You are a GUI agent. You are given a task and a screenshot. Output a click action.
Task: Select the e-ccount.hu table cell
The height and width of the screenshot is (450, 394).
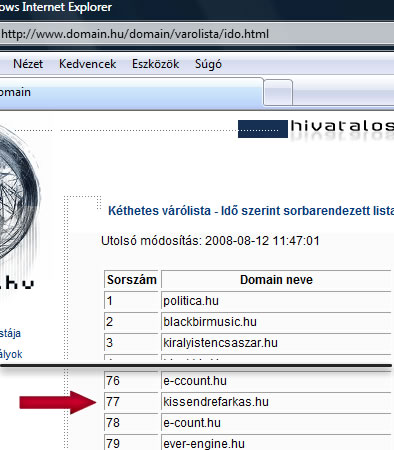276,381
